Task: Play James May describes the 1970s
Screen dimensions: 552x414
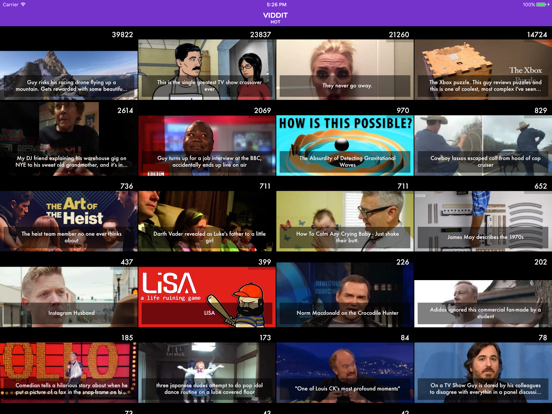Action: coord(483,221)
